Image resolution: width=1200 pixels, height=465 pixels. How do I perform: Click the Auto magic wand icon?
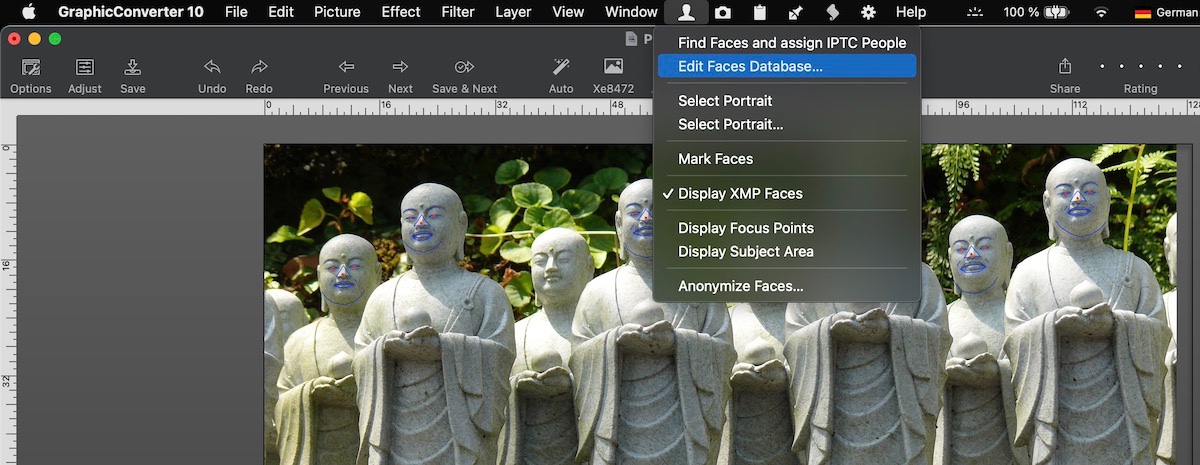click(561, 68)
